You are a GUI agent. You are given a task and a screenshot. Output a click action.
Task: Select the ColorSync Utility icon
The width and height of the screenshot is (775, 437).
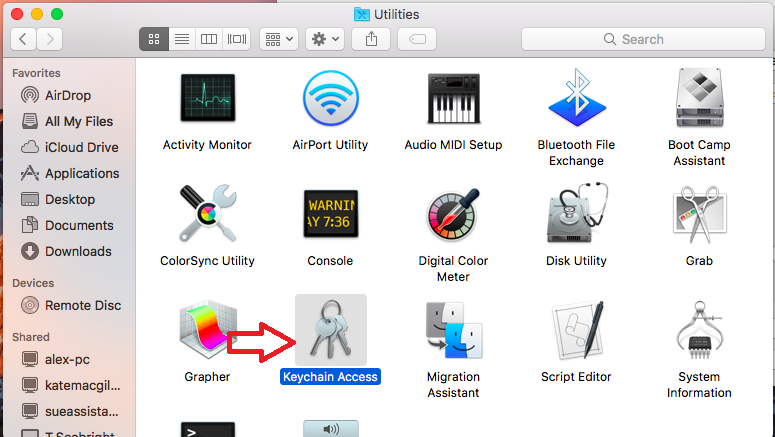pyautogui.click(x=208, y=213)
